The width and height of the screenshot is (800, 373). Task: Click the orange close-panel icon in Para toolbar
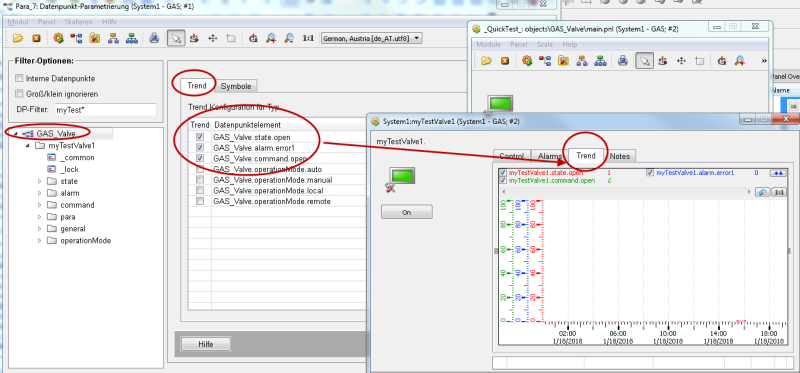(36, 38)
